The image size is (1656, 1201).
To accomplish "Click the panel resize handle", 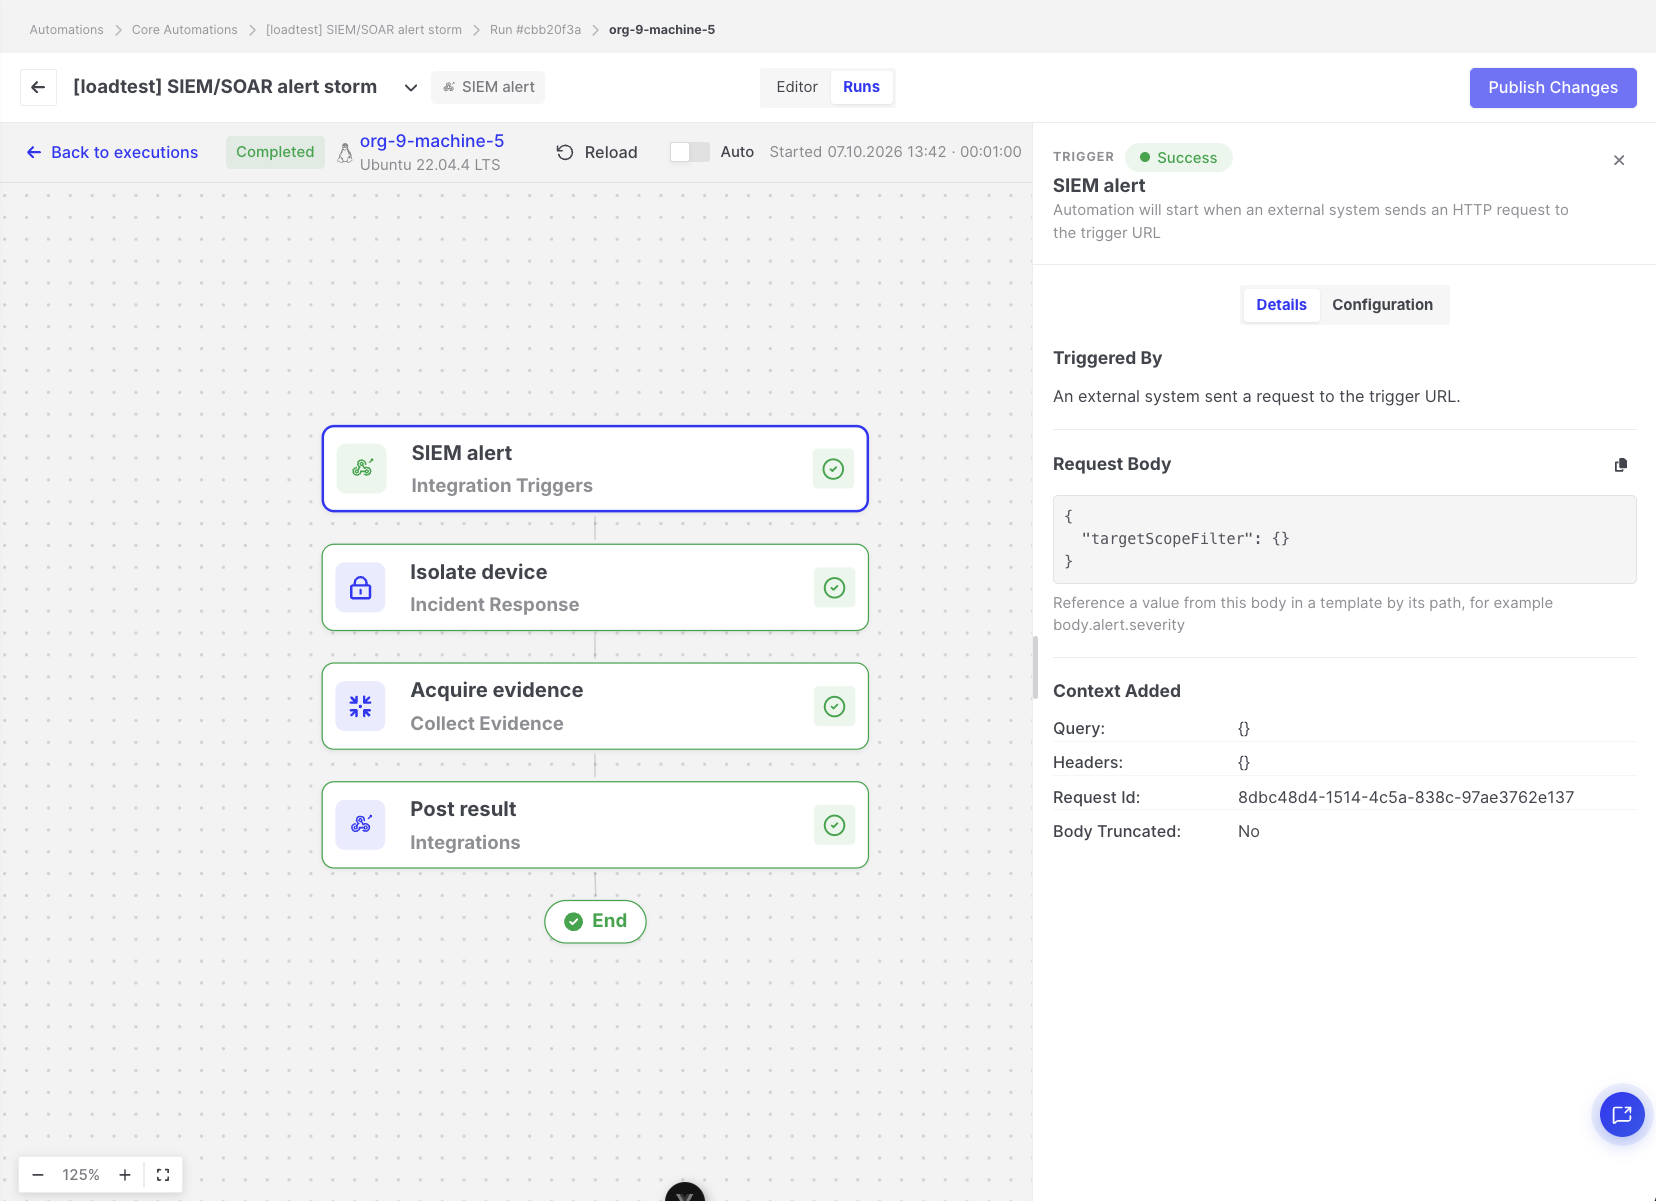I will click(1035, 667).
